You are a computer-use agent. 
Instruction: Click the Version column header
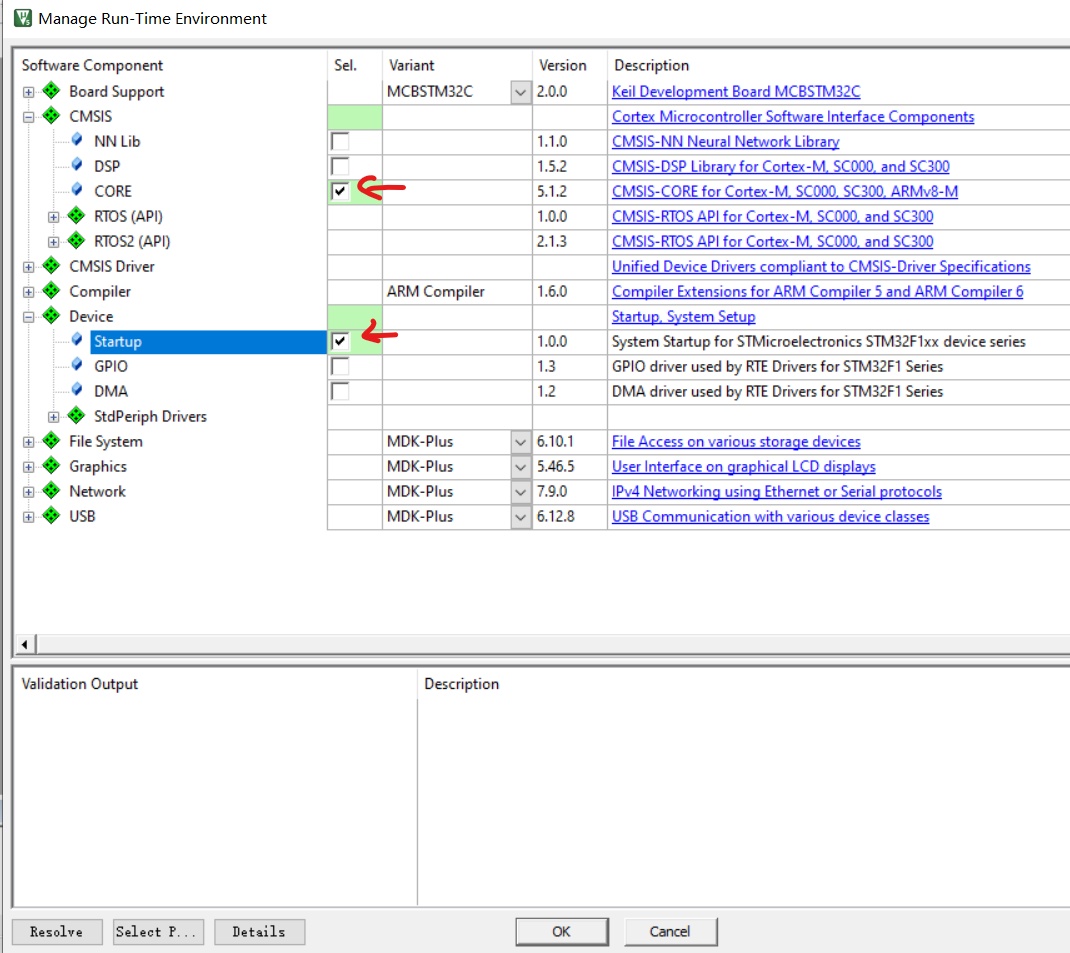562,65
